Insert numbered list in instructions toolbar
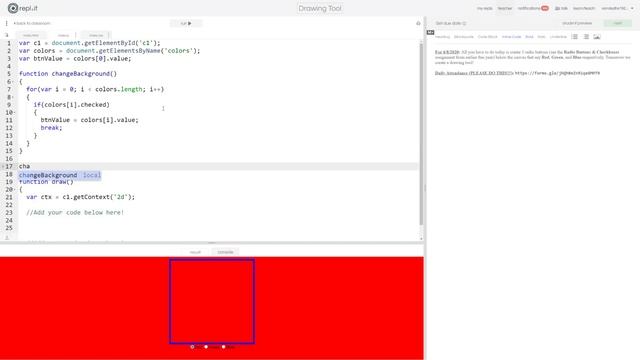Viewport: 640px width, 360px height. [575, 37]
